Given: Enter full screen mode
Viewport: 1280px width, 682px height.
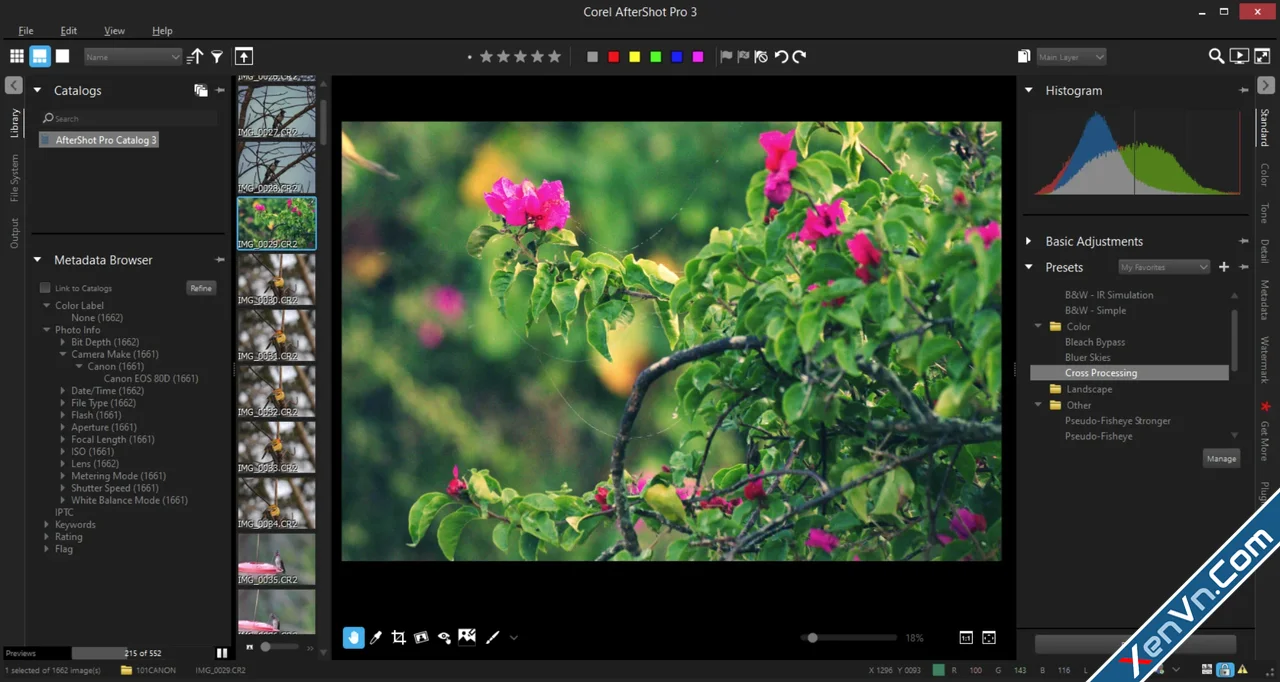Looking at the screenshot, I should point(1261,56).
